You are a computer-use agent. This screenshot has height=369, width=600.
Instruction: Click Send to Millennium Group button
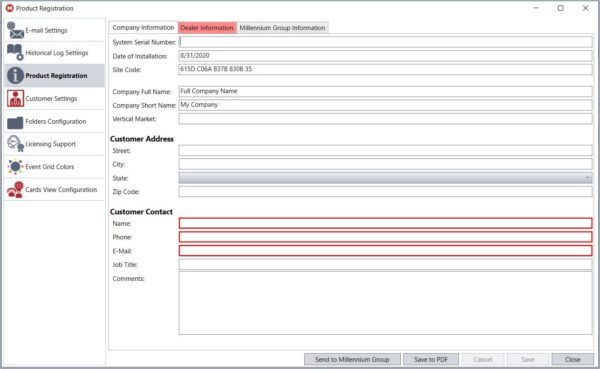point(352,359)
